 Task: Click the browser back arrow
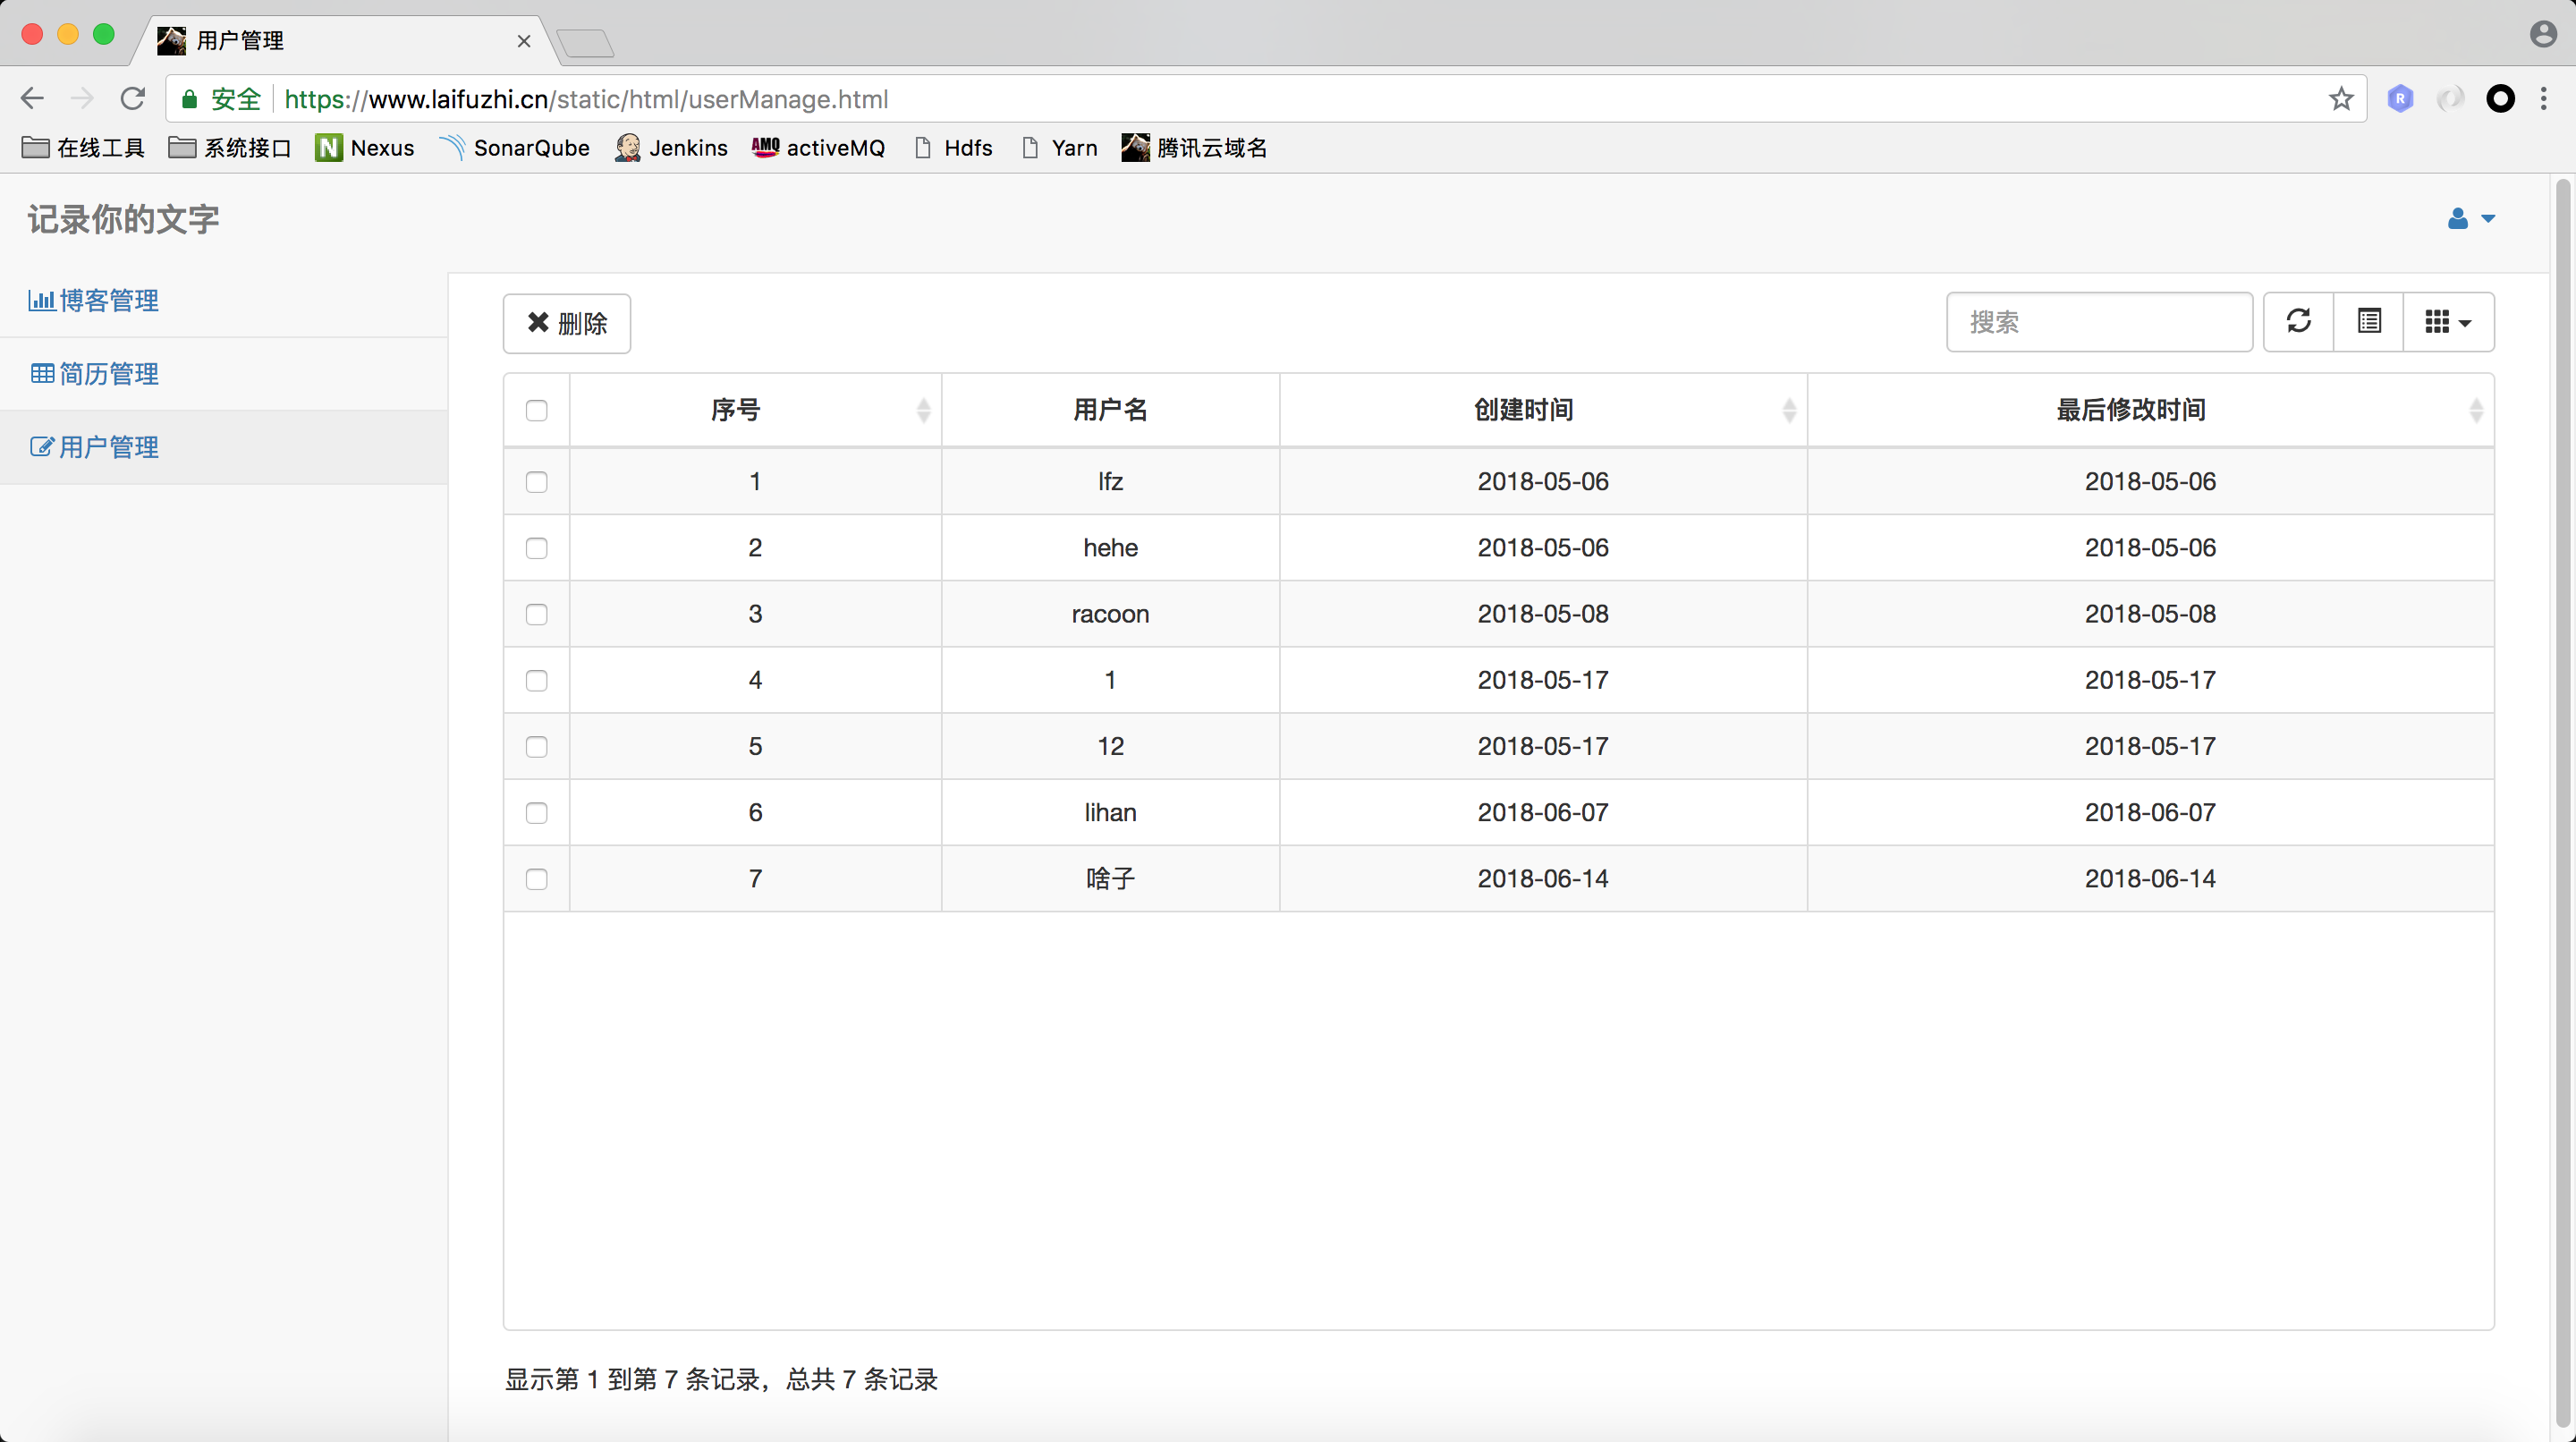tap(32, 99)
